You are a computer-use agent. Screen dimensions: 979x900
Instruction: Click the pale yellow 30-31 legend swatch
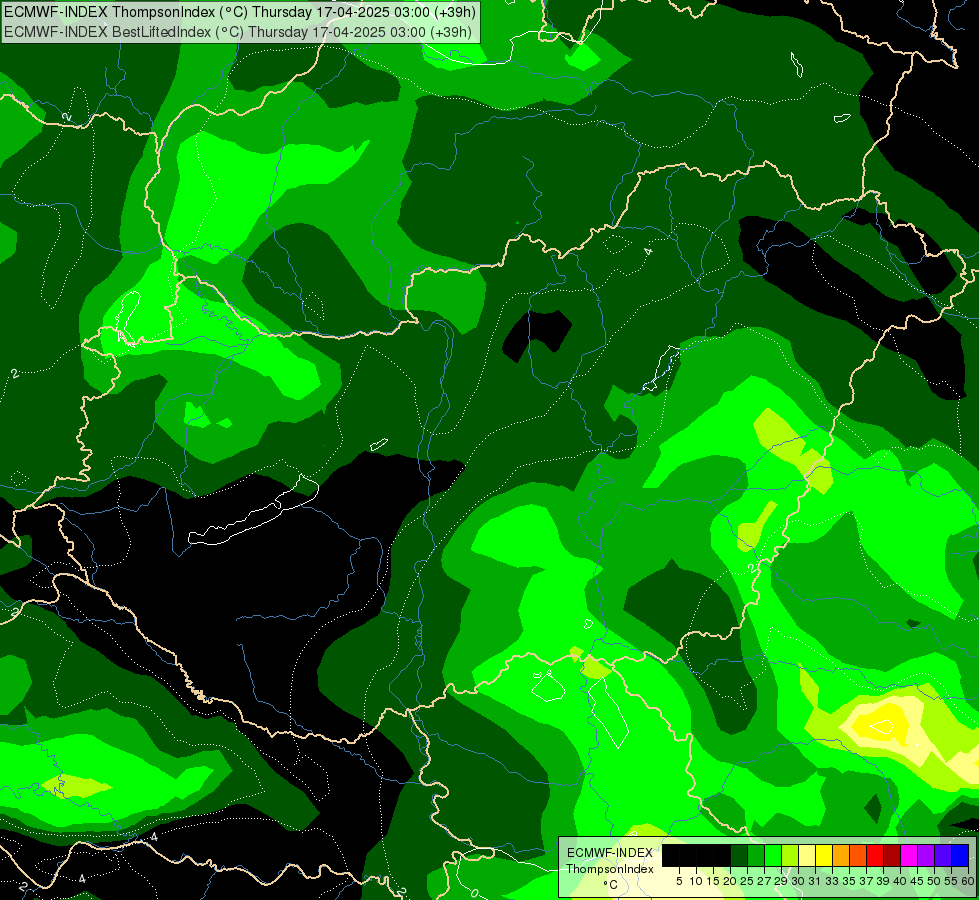[807, 855]
